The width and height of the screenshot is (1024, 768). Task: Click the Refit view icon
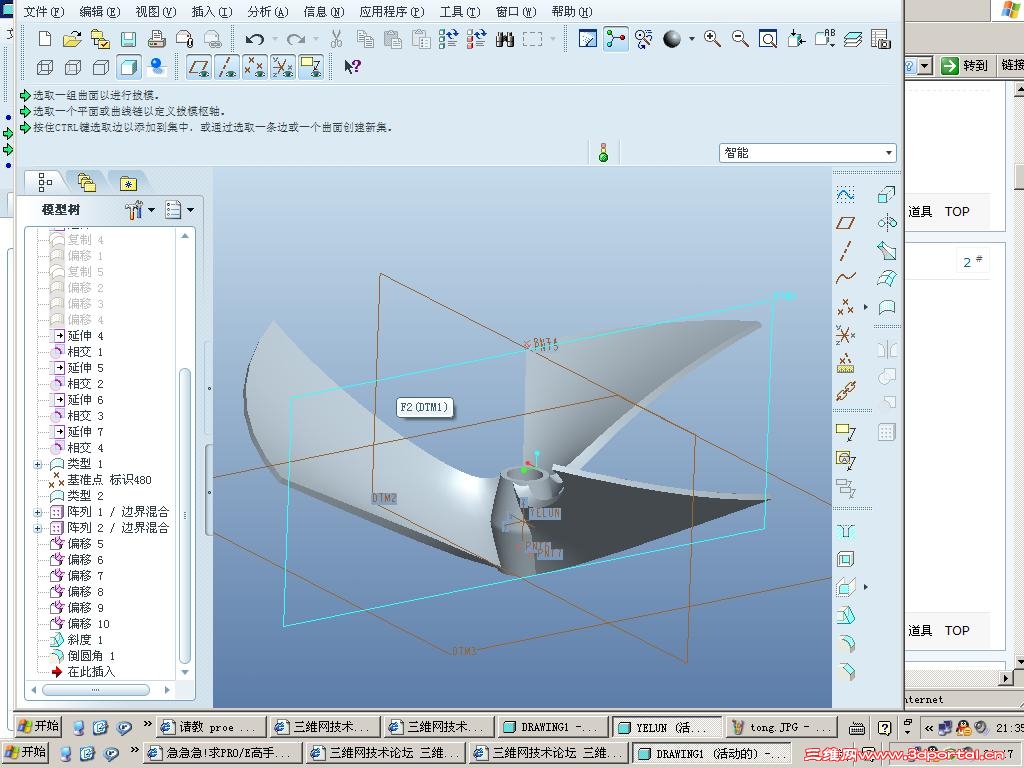click(x=768, y=39)
